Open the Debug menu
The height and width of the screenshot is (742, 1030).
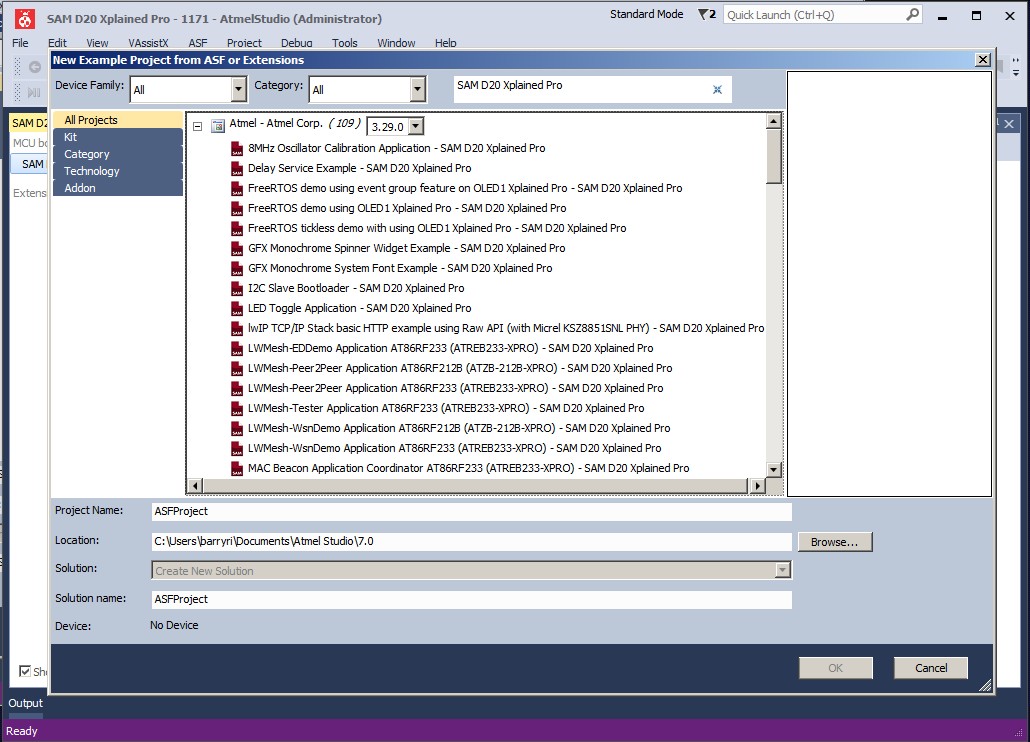click(297, 43)
